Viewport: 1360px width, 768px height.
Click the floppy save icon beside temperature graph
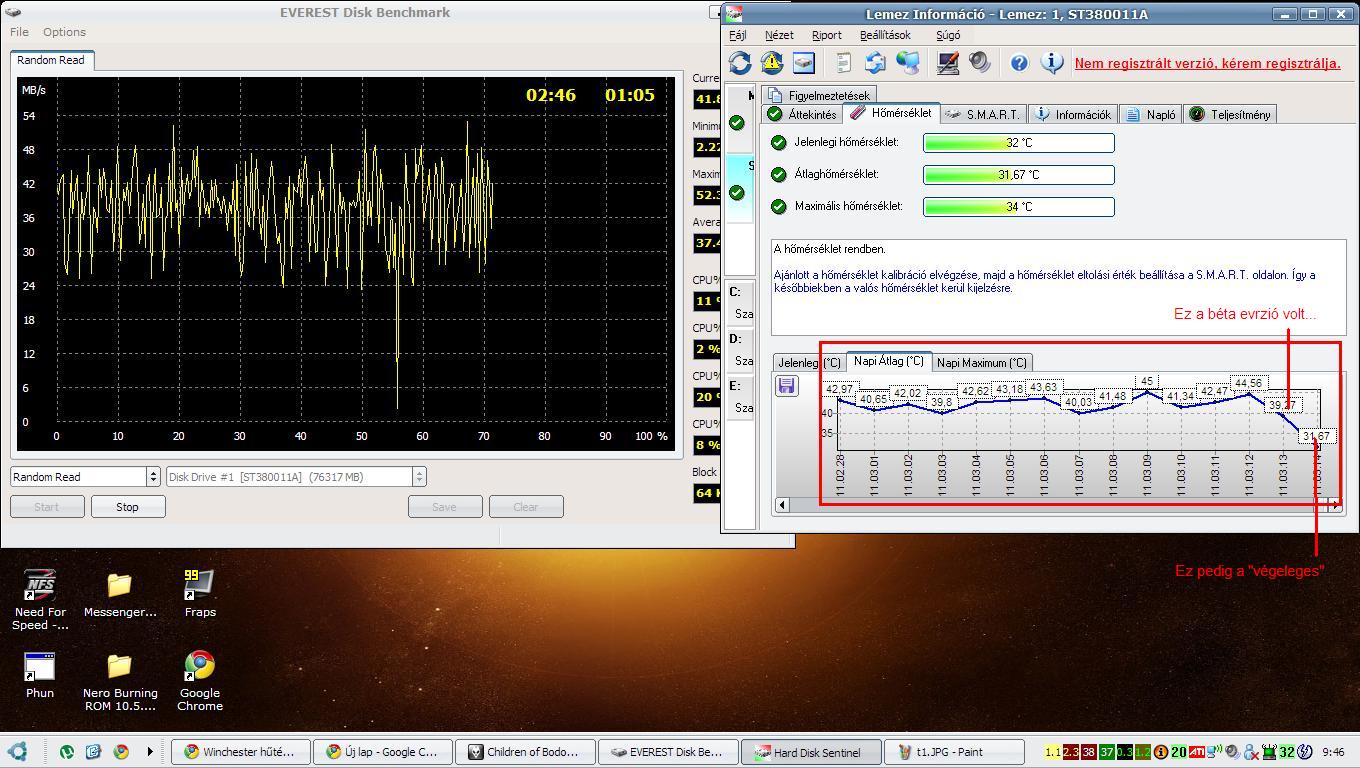(787, 385)
